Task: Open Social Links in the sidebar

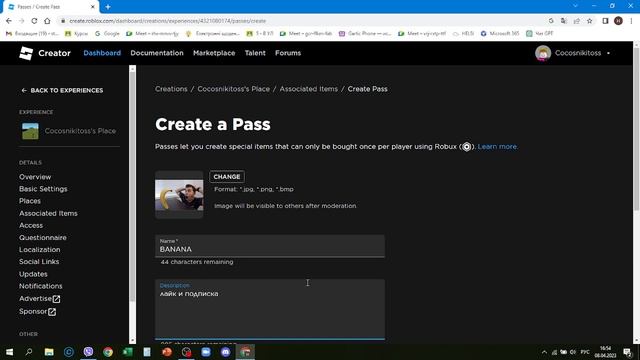Action: click(39, 262)
